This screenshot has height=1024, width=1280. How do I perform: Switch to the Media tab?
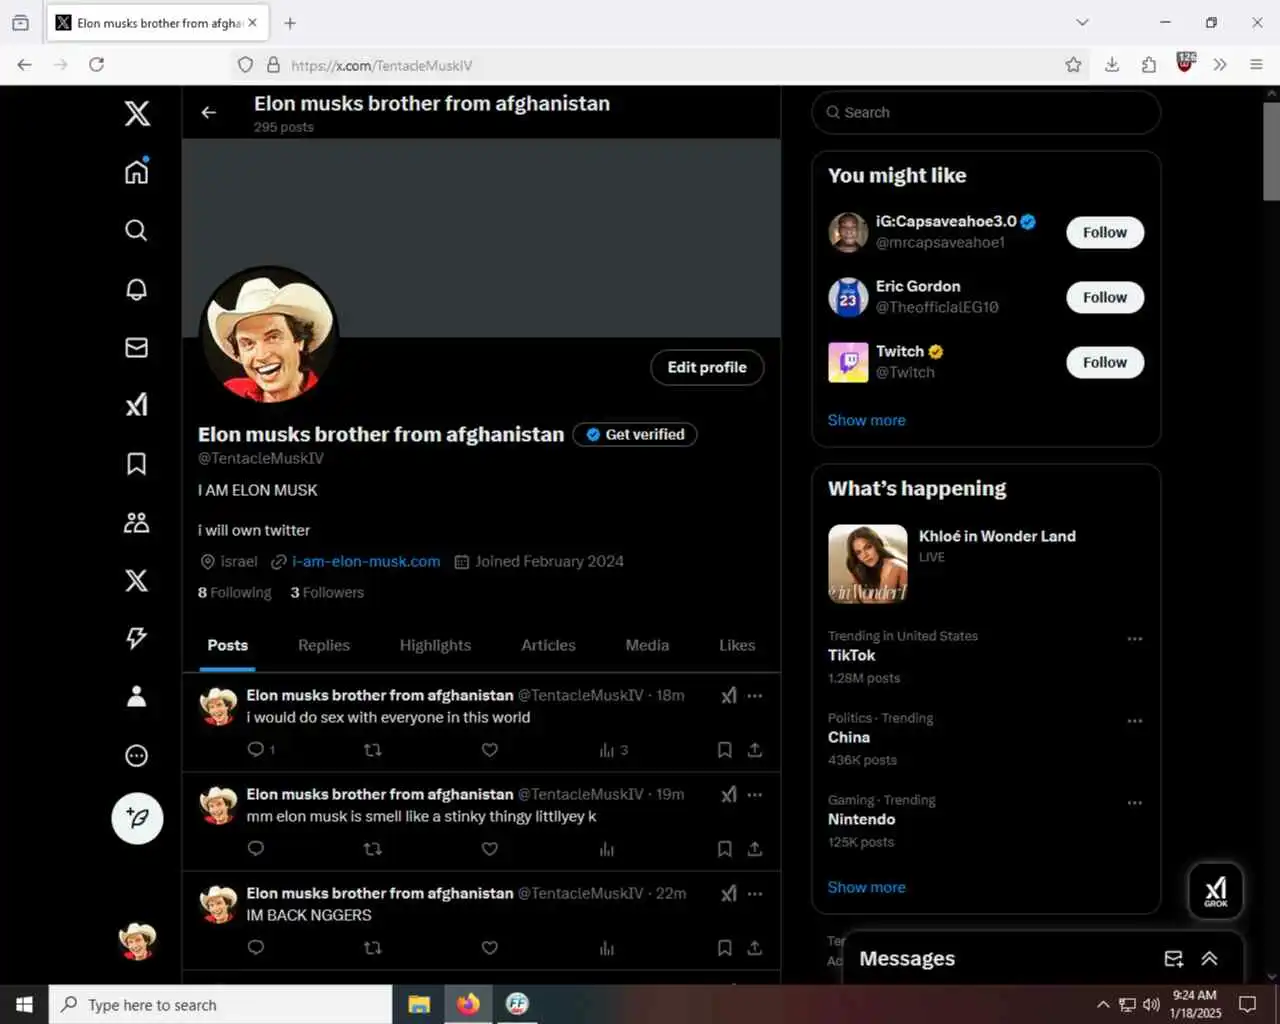point(647,645)
